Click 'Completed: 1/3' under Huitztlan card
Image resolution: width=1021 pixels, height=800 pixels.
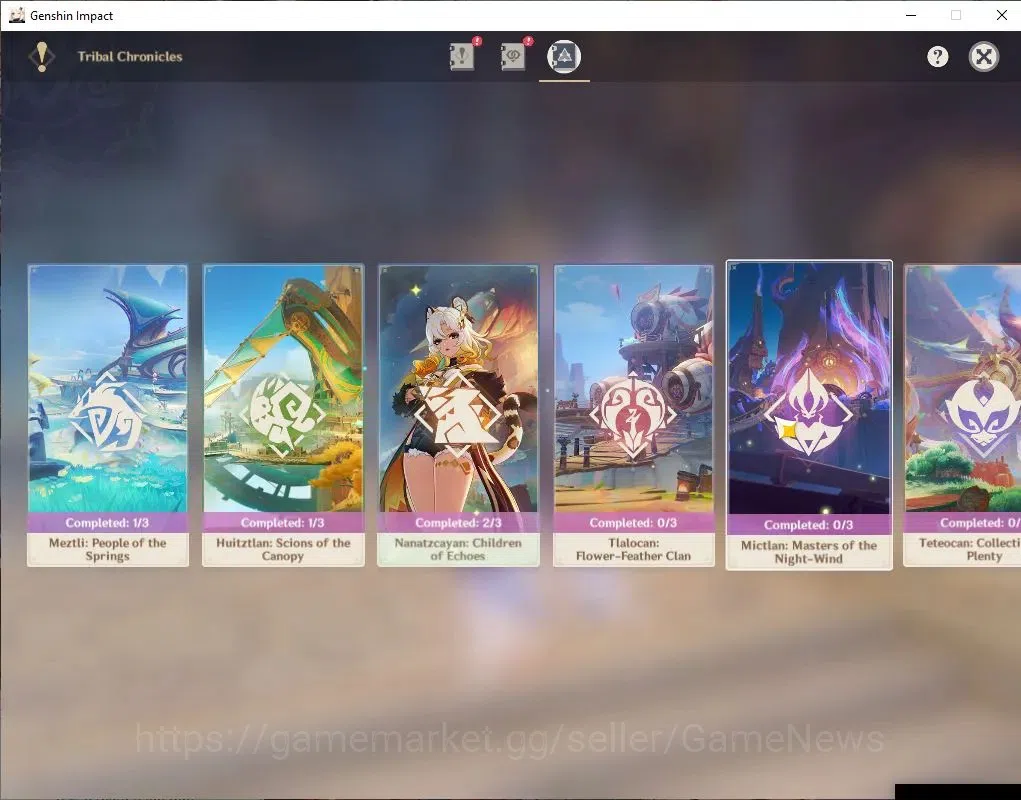pyautogui.click(x=283, y=523)
